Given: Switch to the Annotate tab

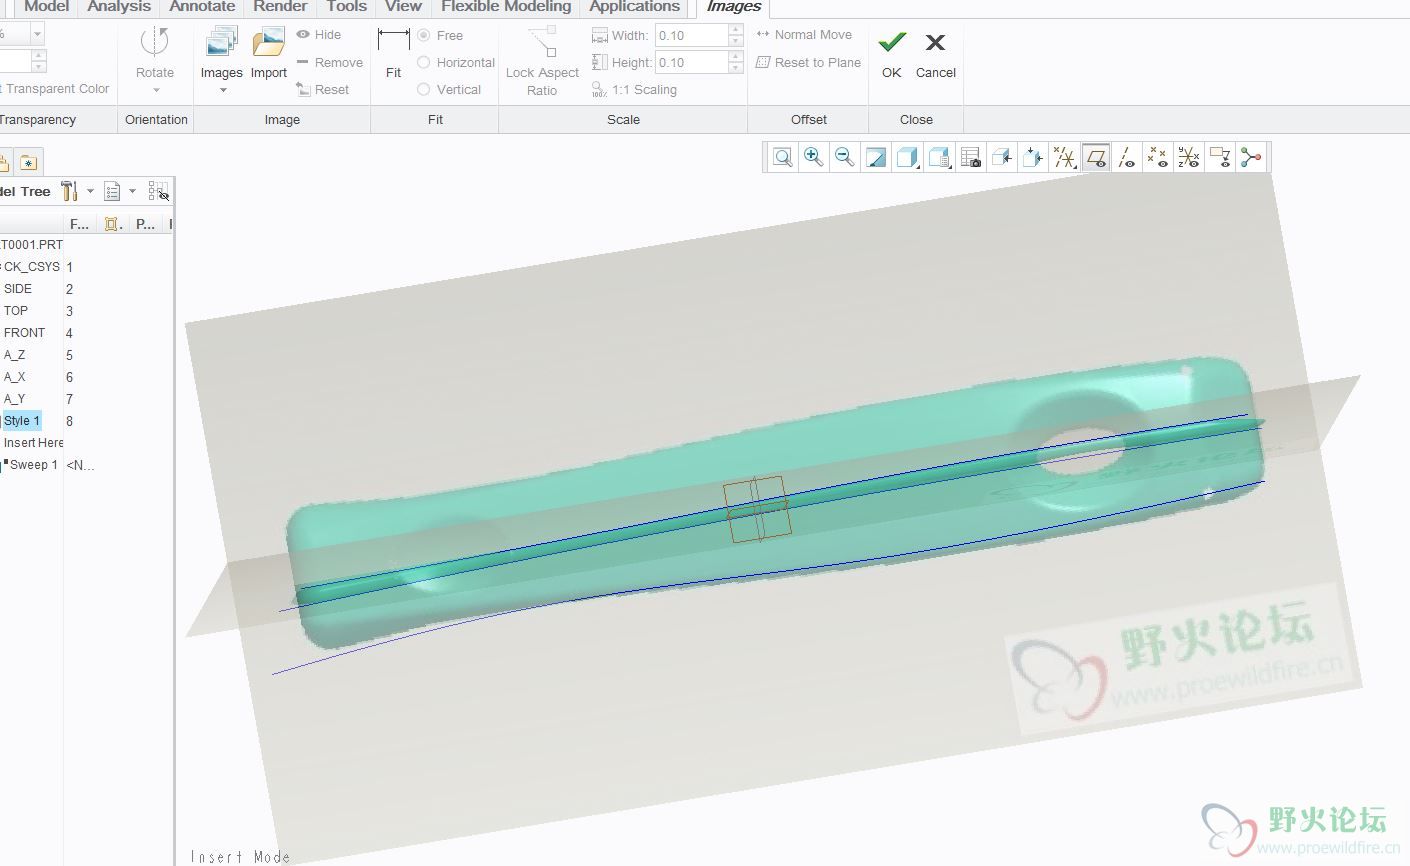Looking at the screenshot, I should (202, 7).
